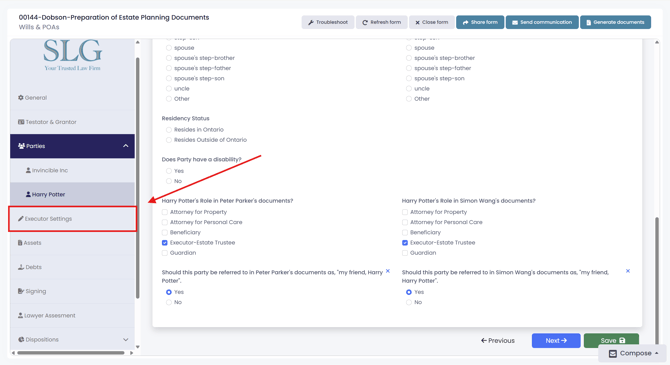The height and width of the screenshot is (365, 670).
Task: Select Yes for party disability
Action: (x=169, y=171)
